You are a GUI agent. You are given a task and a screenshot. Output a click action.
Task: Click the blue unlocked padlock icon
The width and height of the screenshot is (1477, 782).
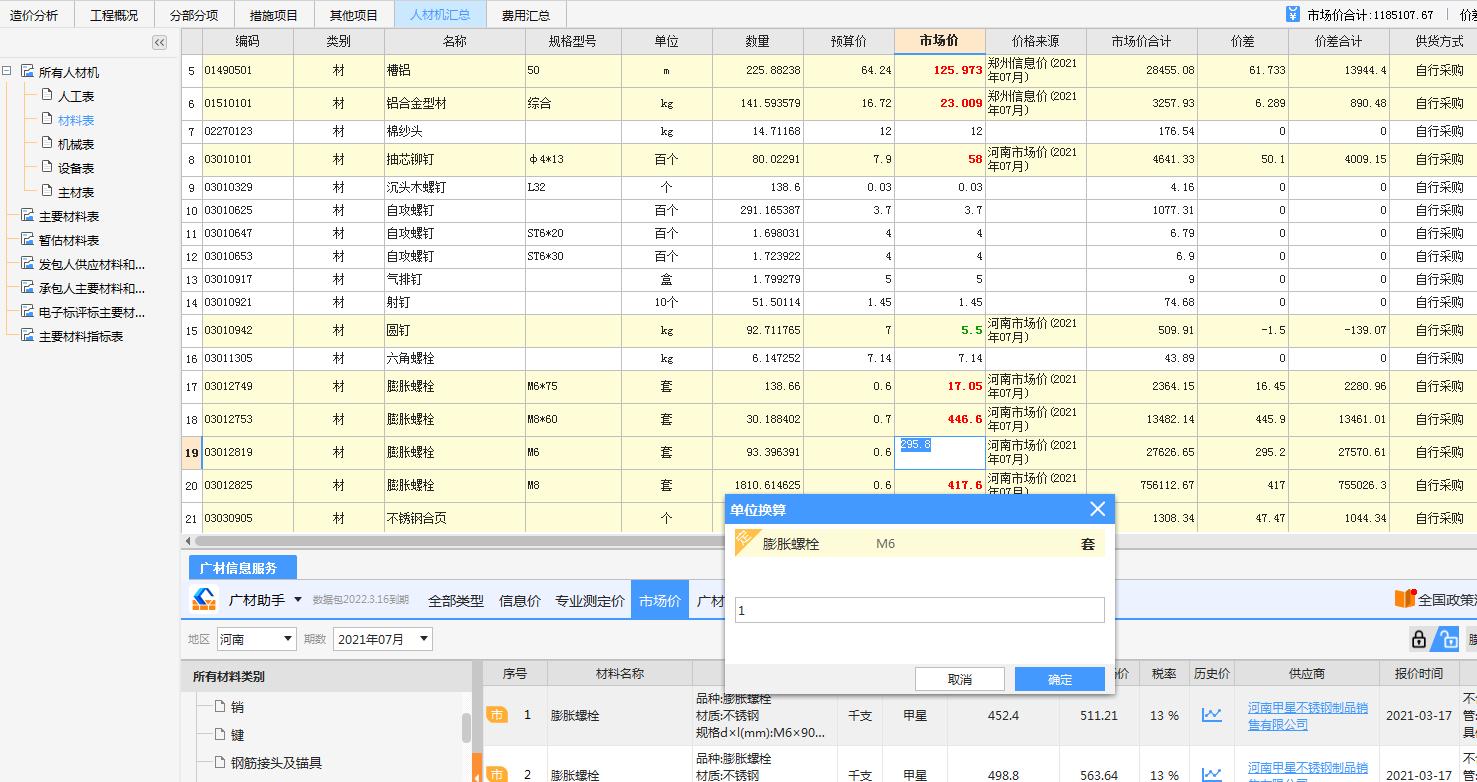pos(1448,639)
